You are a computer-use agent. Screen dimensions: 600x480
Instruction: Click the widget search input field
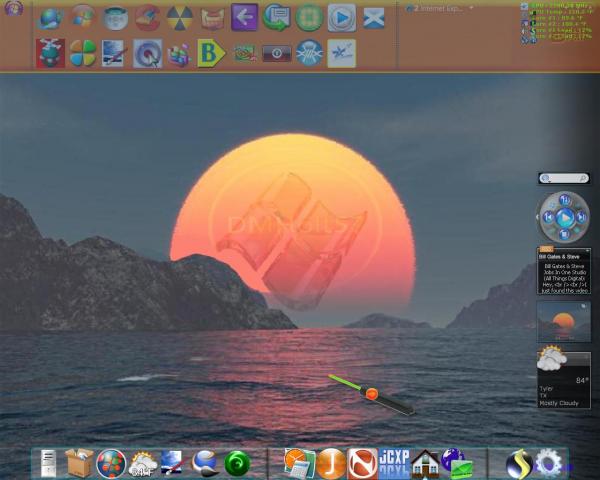tap(563, 178)
